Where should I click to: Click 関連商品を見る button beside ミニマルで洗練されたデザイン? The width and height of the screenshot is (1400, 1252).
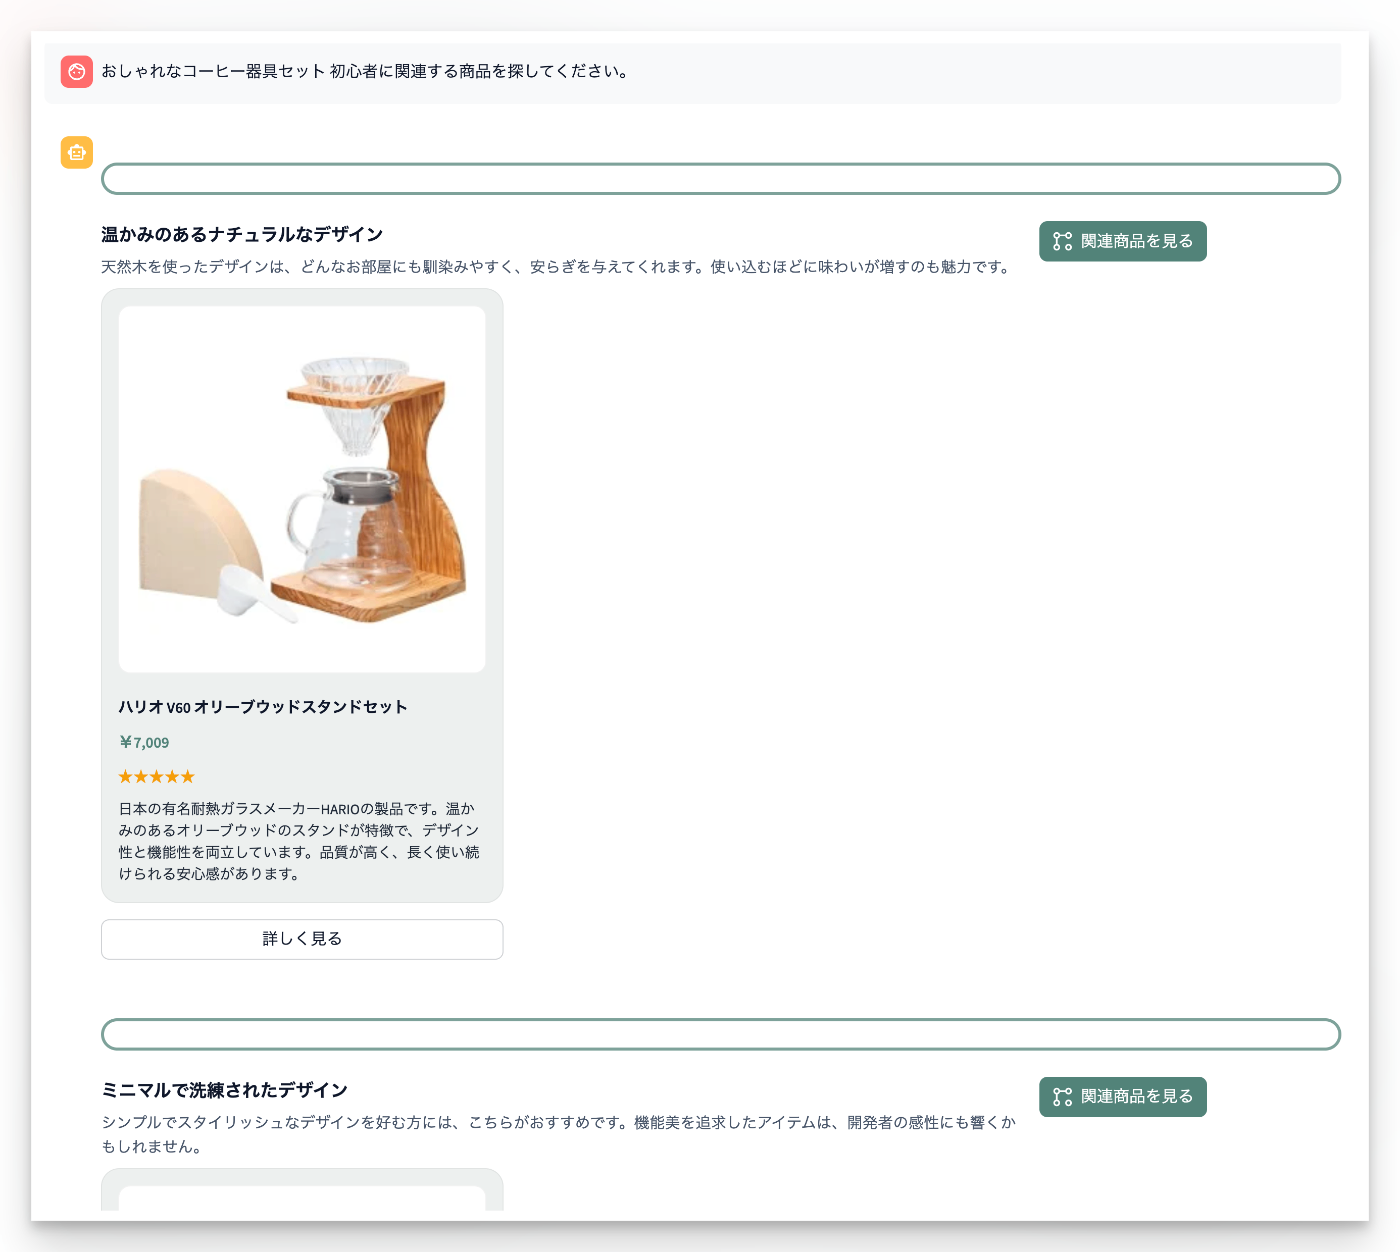[x=1123, y=1097]
